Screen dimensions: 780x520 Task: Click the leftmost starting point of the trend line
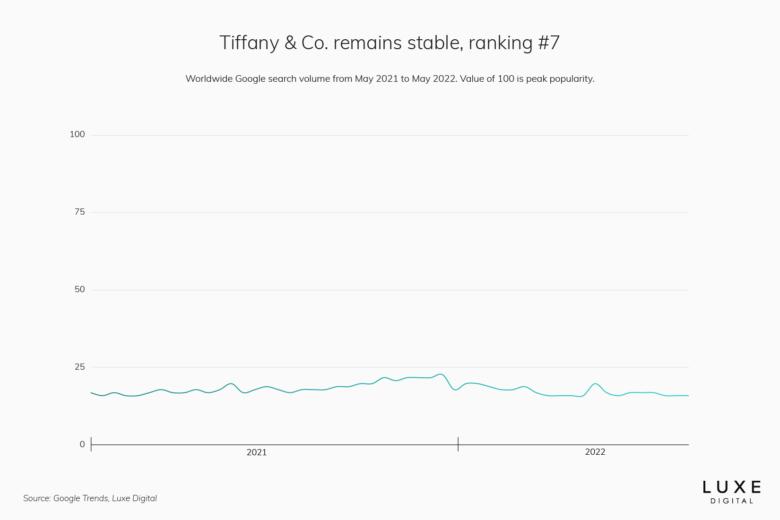click(91, 392)
